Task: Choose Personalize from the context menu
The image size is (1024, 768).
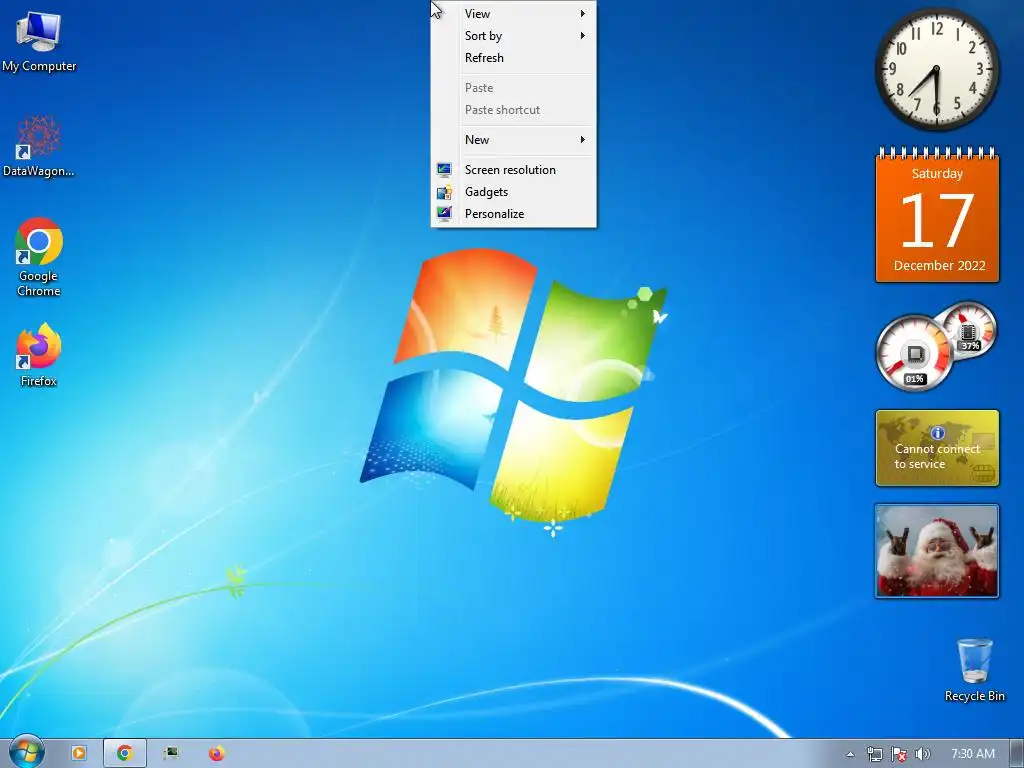Action: [x=514, y=214]
